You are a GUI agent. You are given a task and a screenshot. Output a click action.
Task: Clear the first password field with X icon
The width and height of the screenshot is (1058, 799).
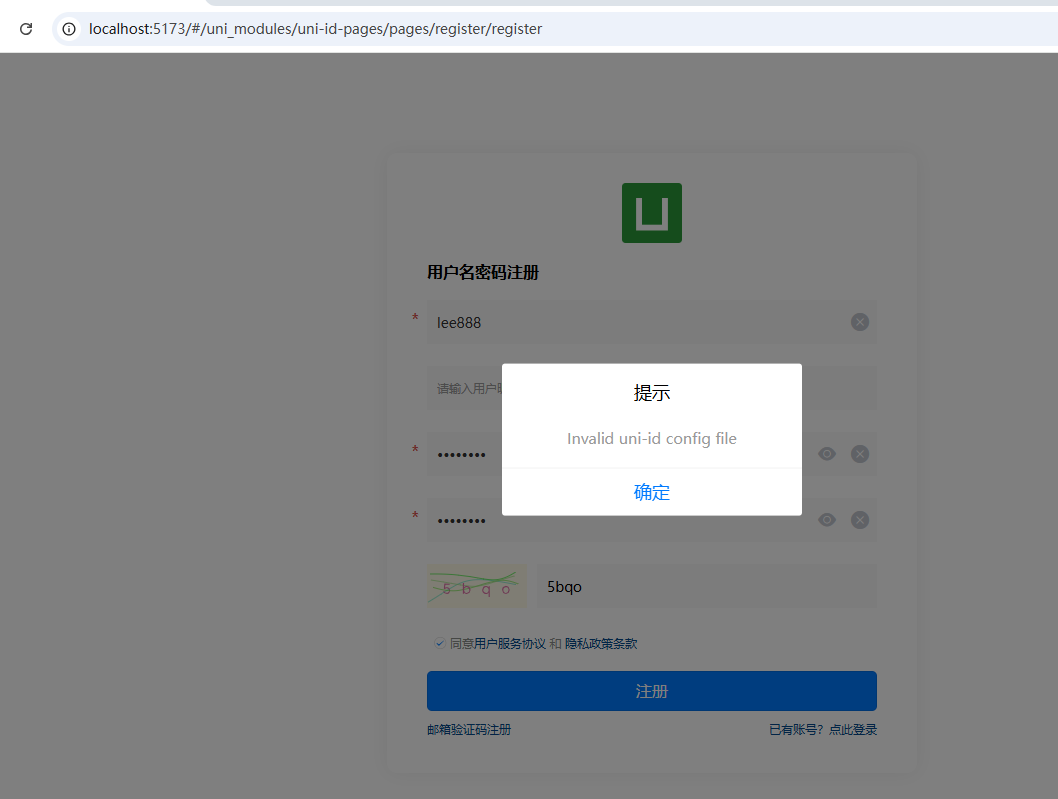pyautogui.click(x=859, y=454)
